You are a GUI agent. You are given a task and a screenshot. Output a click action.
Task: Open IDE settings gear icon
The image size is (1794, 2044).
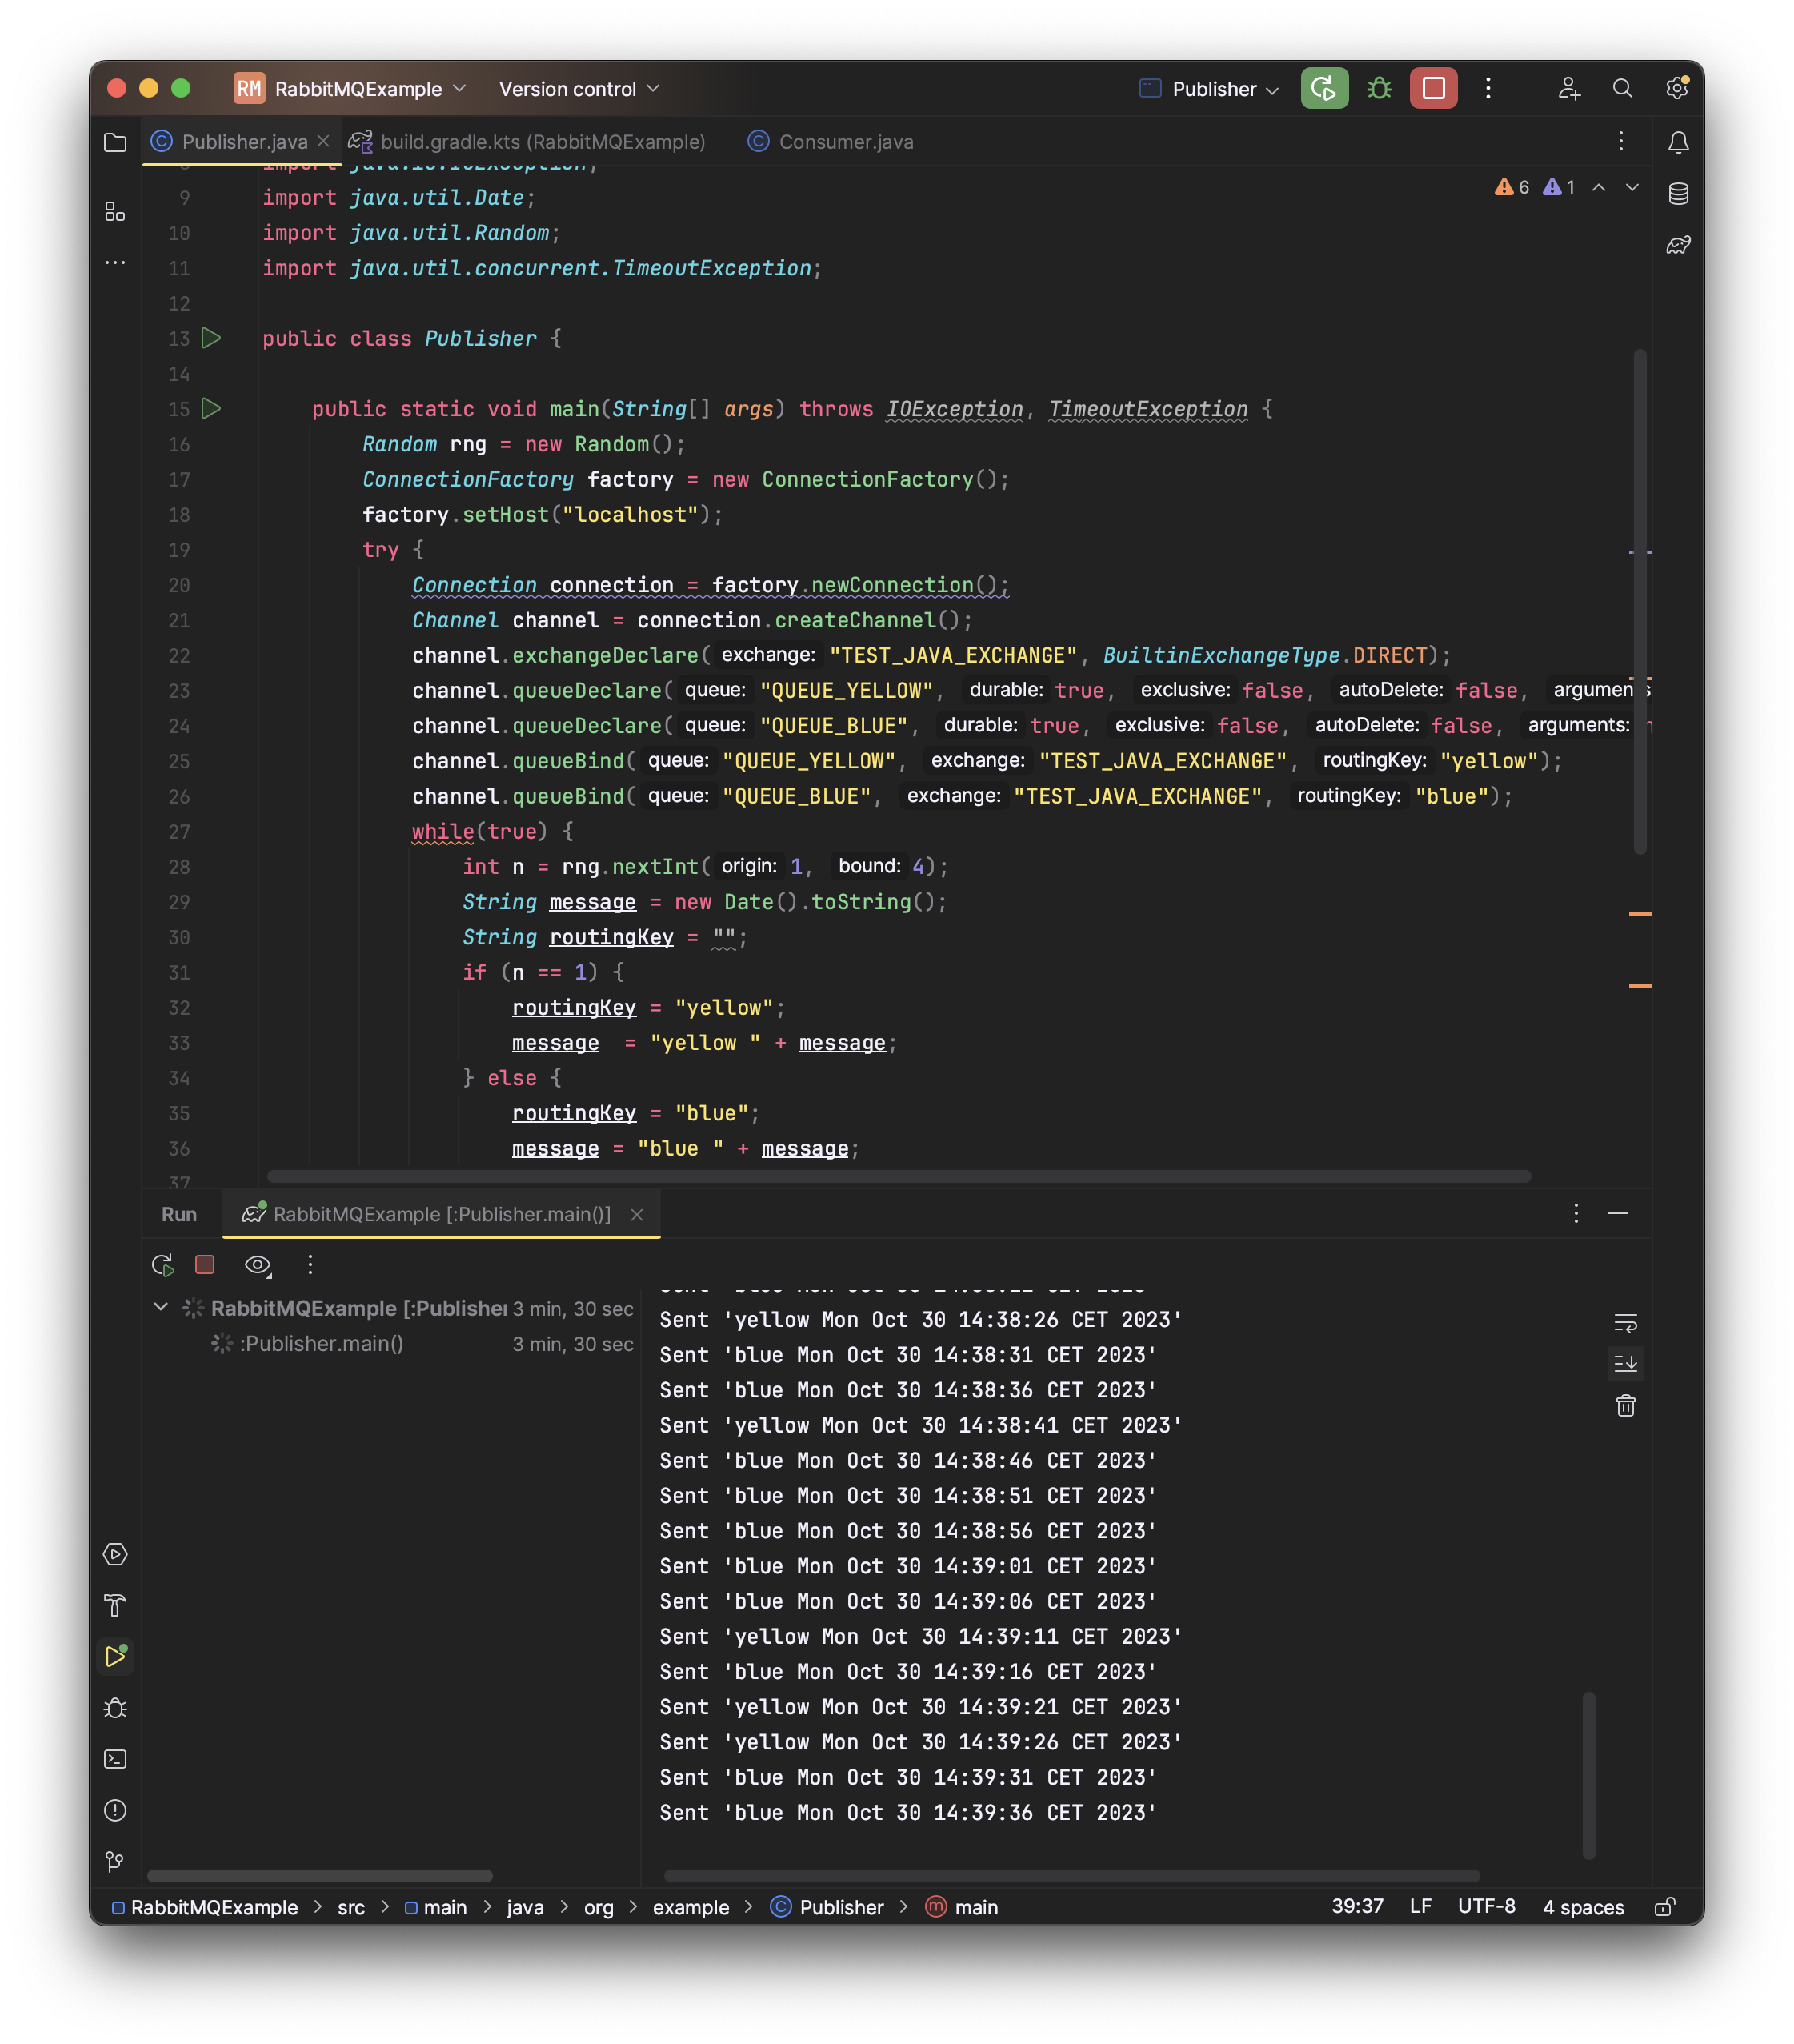click(x=1677, y=88)
